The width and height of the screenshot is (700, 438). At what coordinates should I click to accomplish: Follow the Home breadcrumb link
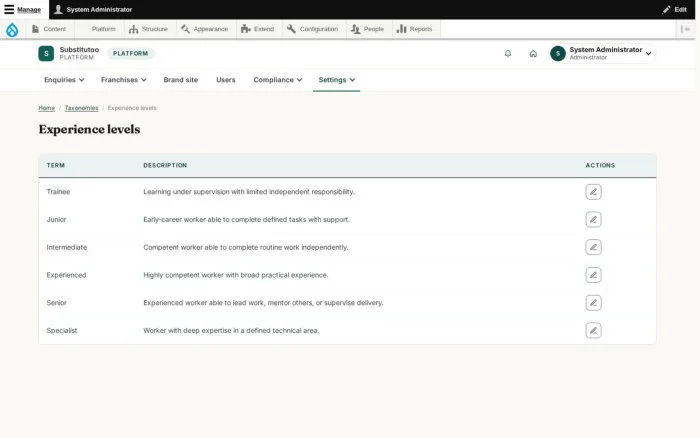[46, 108]
